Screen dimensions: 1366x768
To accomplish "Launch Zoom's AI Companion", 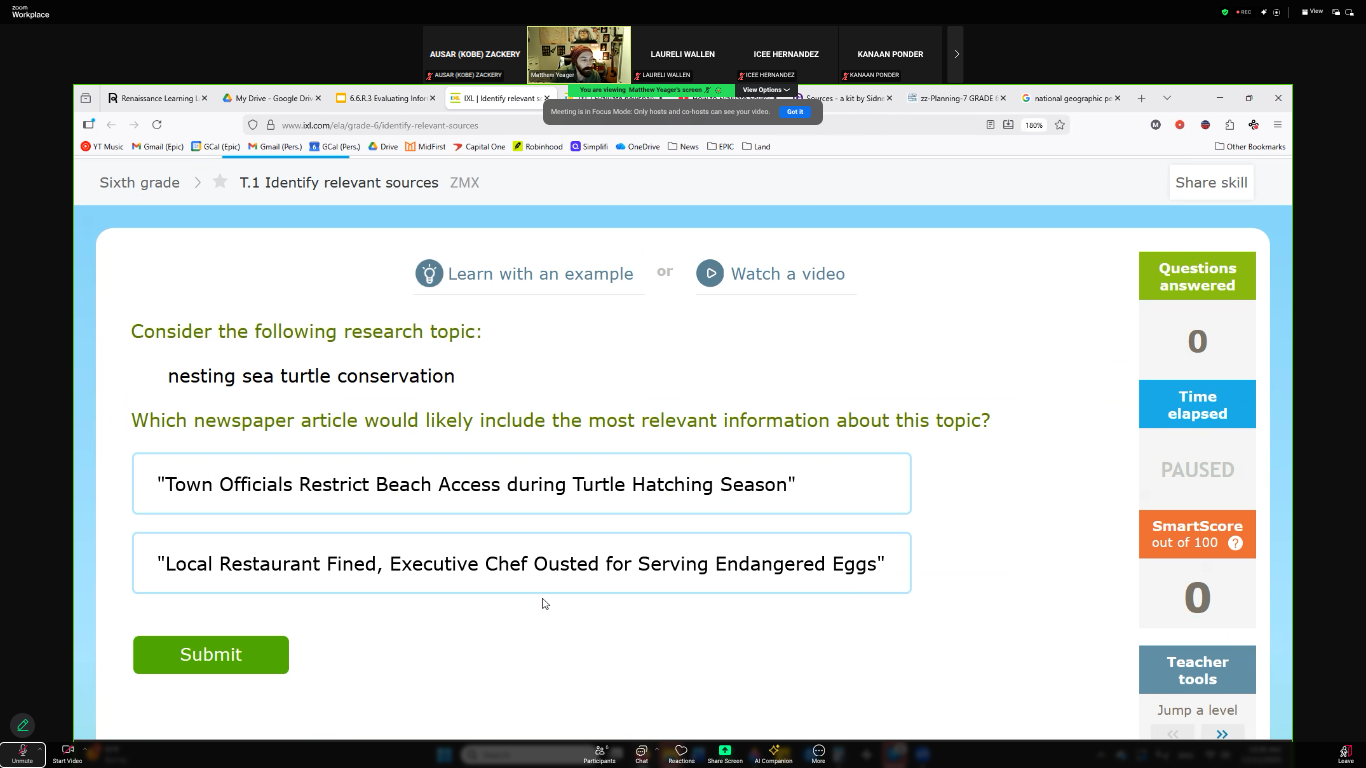I will 773,754.
